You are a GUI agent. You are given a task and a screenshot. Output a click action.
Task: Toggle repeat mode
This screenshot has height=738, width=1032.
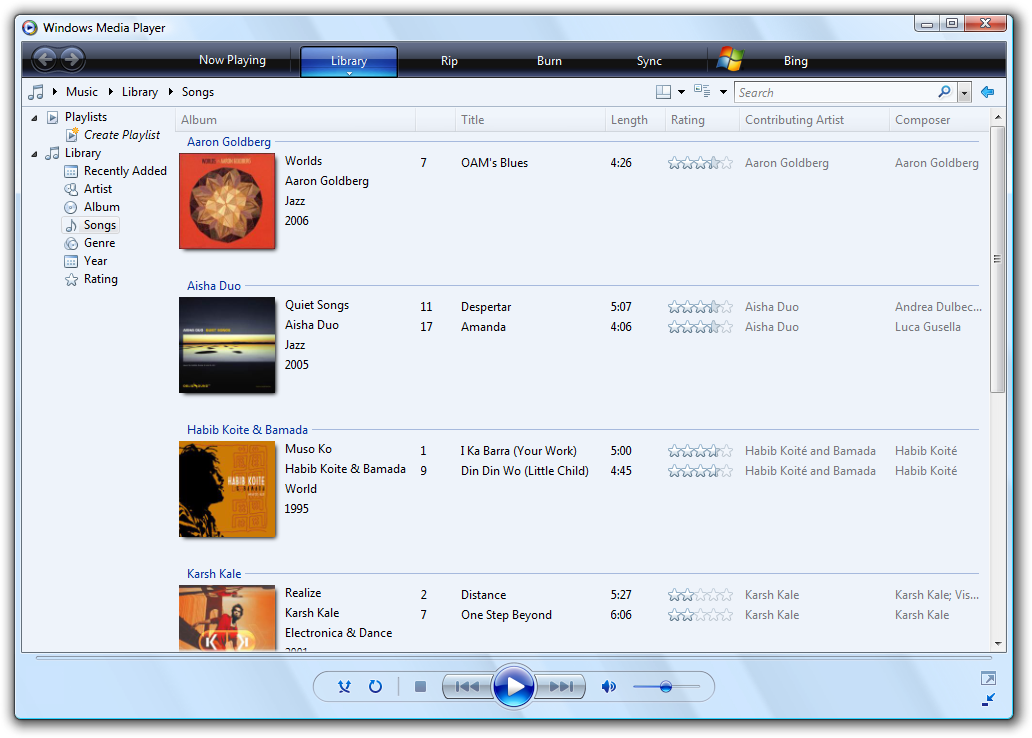[x=375, y=687]
